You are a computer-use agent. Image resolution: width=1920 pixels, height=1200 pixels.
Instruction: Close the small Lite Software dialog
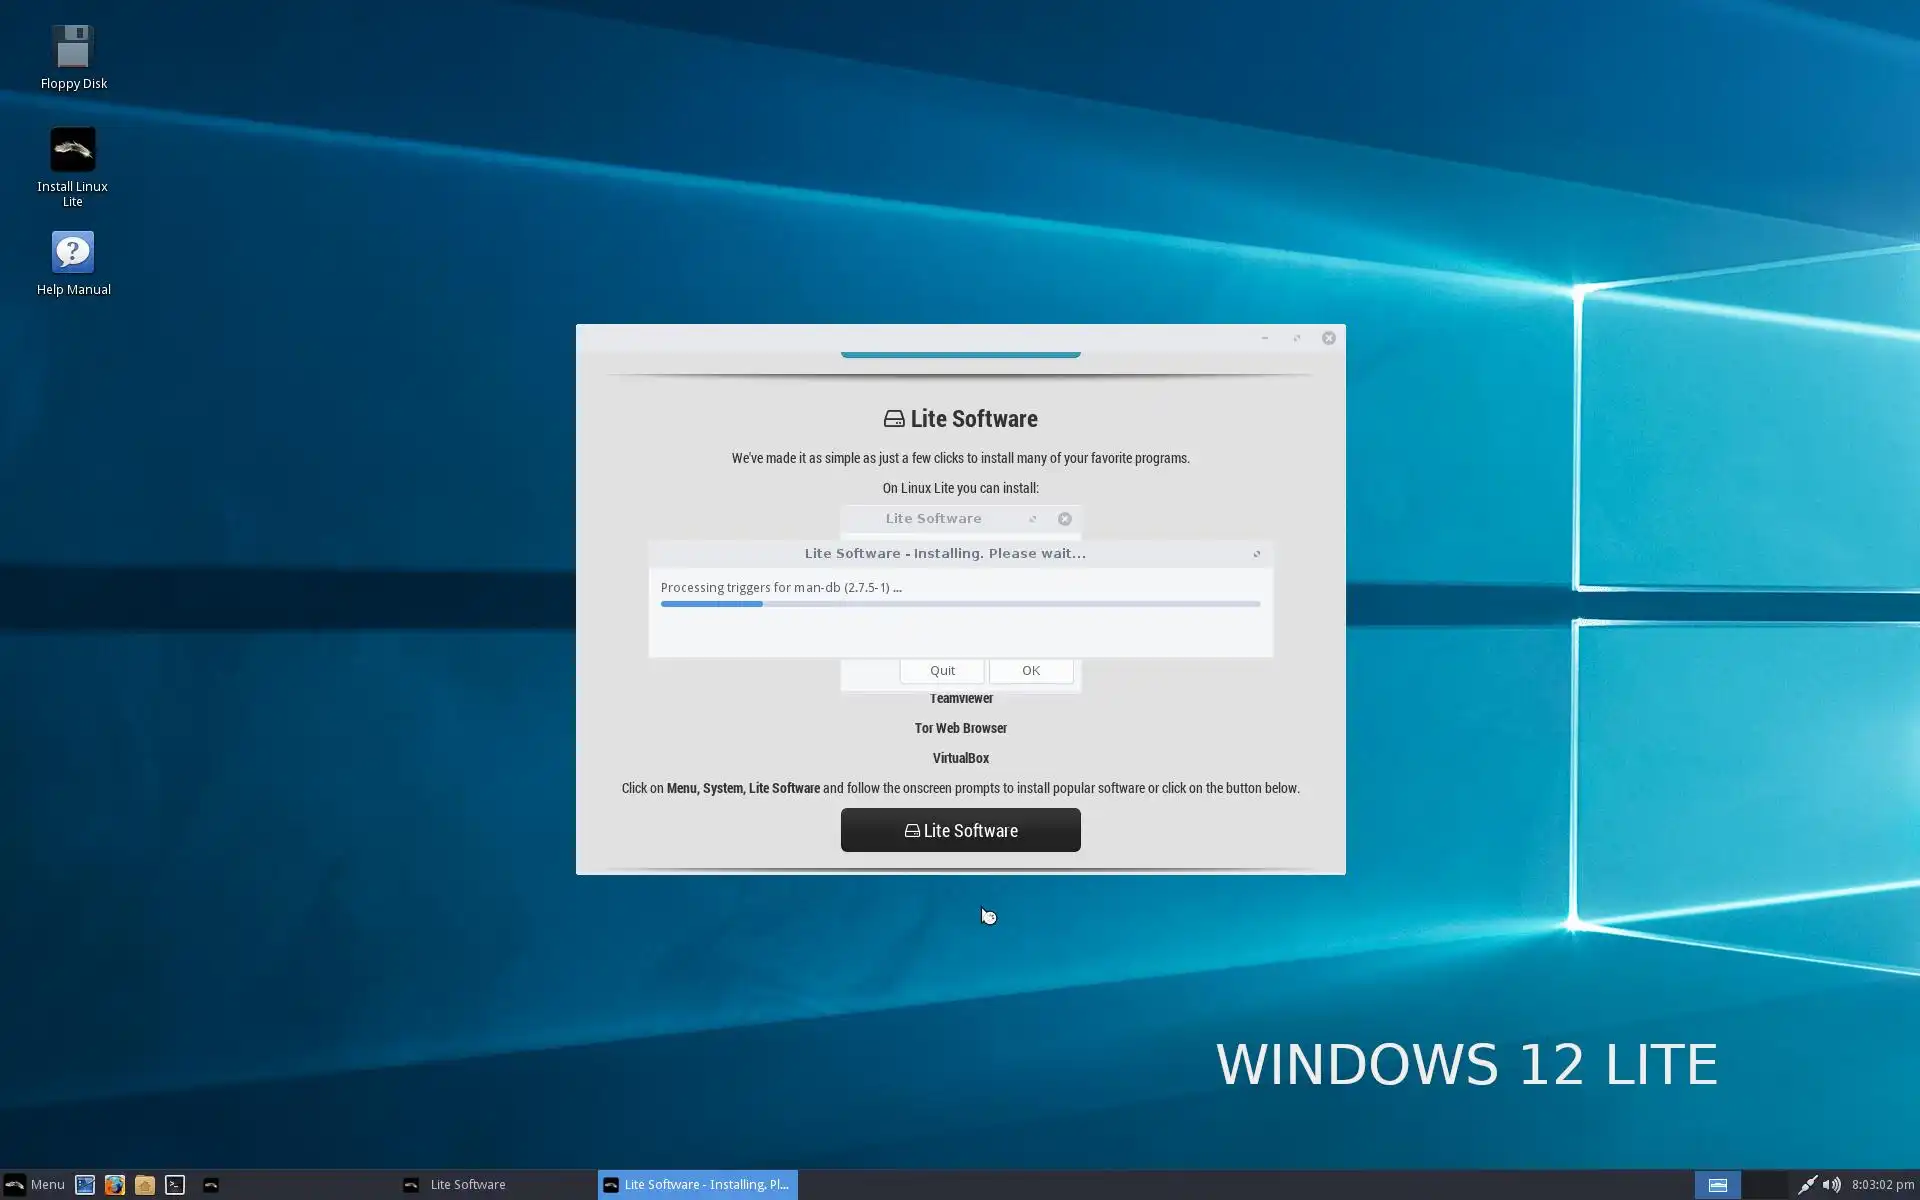coord(1064,519)
